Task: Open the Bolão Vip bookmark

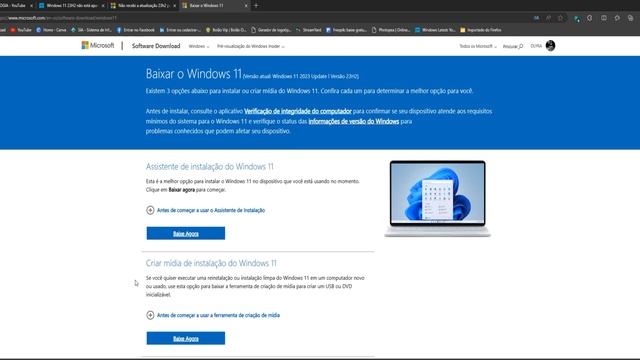Action: (226, 30)
